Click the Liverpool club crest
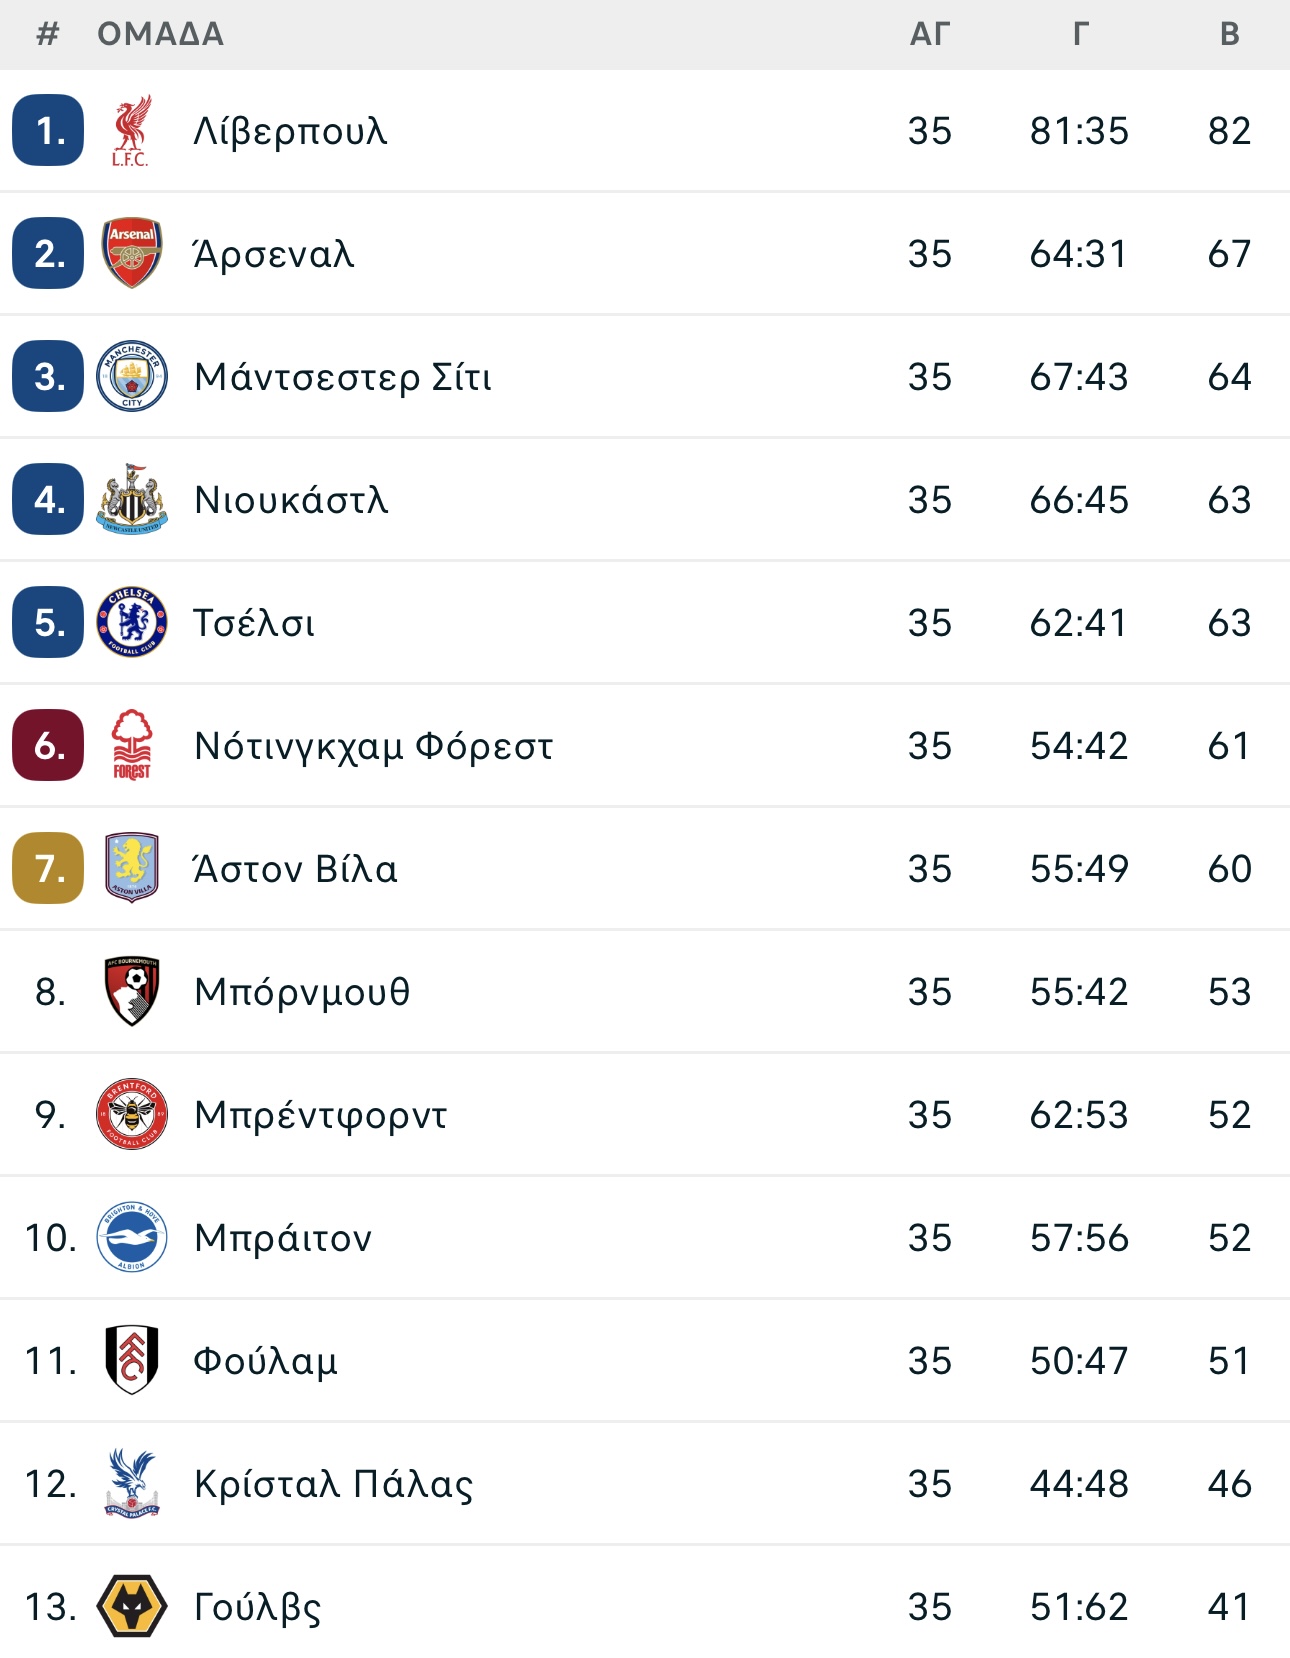Image resolution: width=1290 pixels, height=1658 pixels. tap(131, 131)
